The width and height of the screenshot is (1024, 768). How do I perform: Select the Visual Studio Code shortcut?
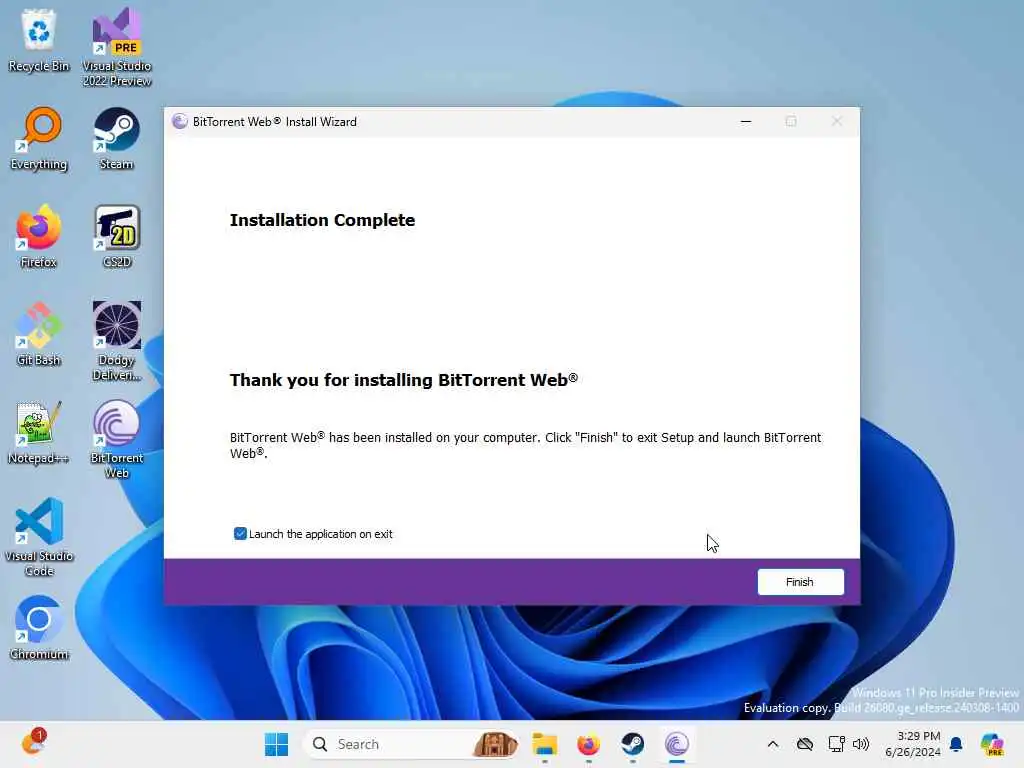click(39, 537)
